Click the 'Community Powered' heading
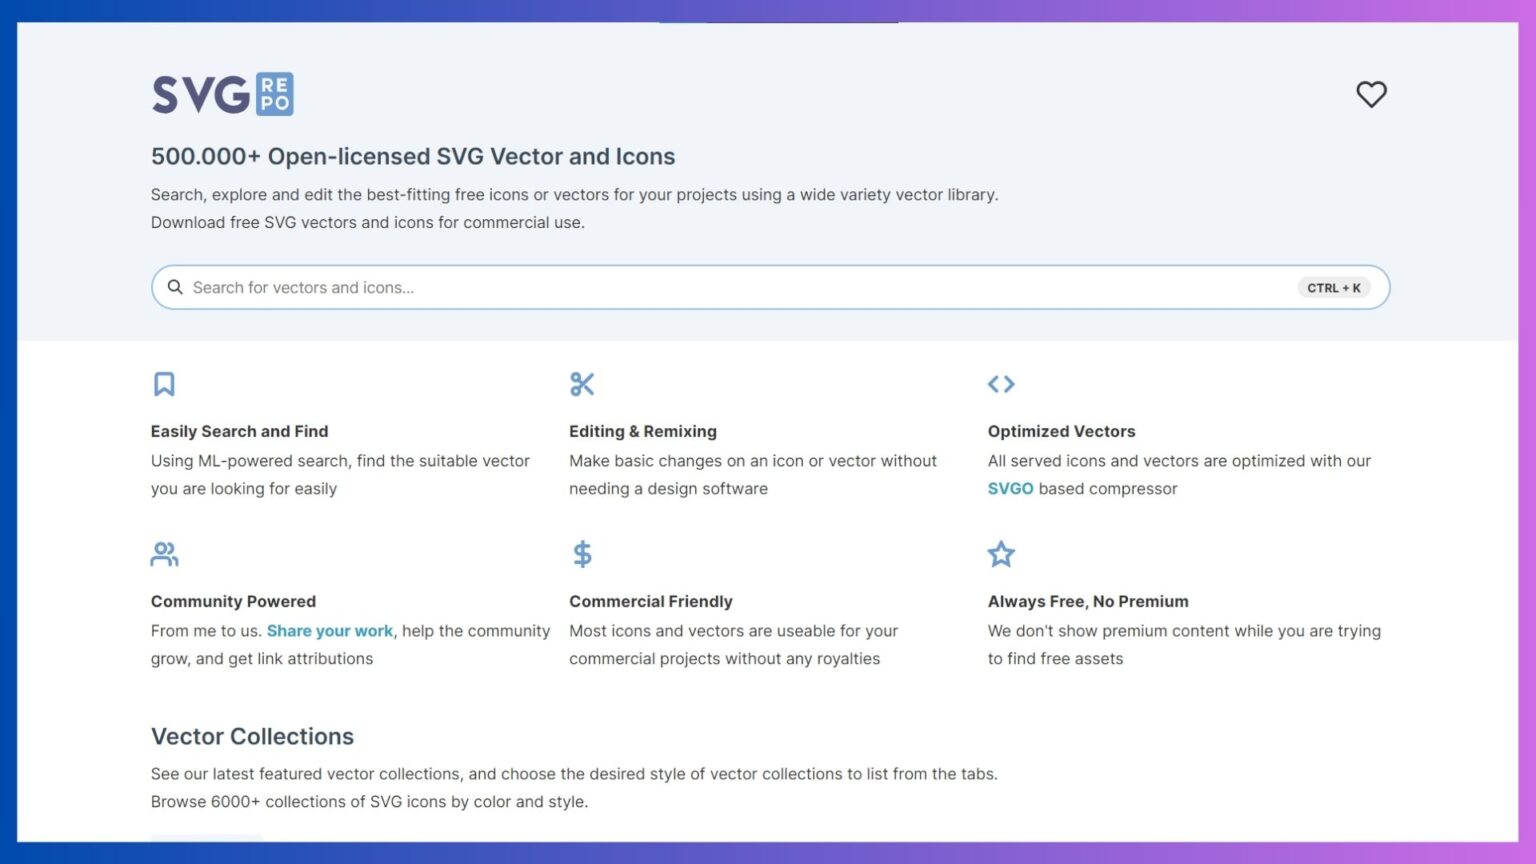The image size is (1536, 864). (x=233, y=601)
